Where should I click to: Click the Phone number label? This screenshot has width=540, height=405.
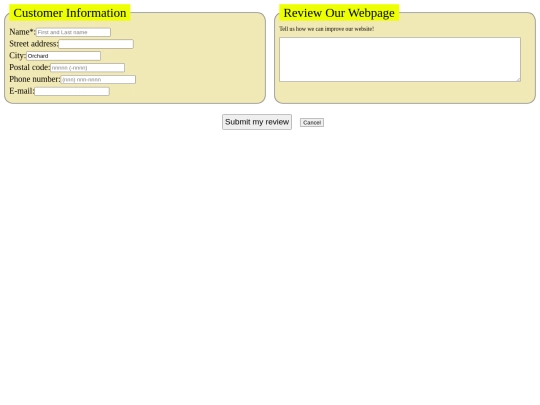coord(35,79)
